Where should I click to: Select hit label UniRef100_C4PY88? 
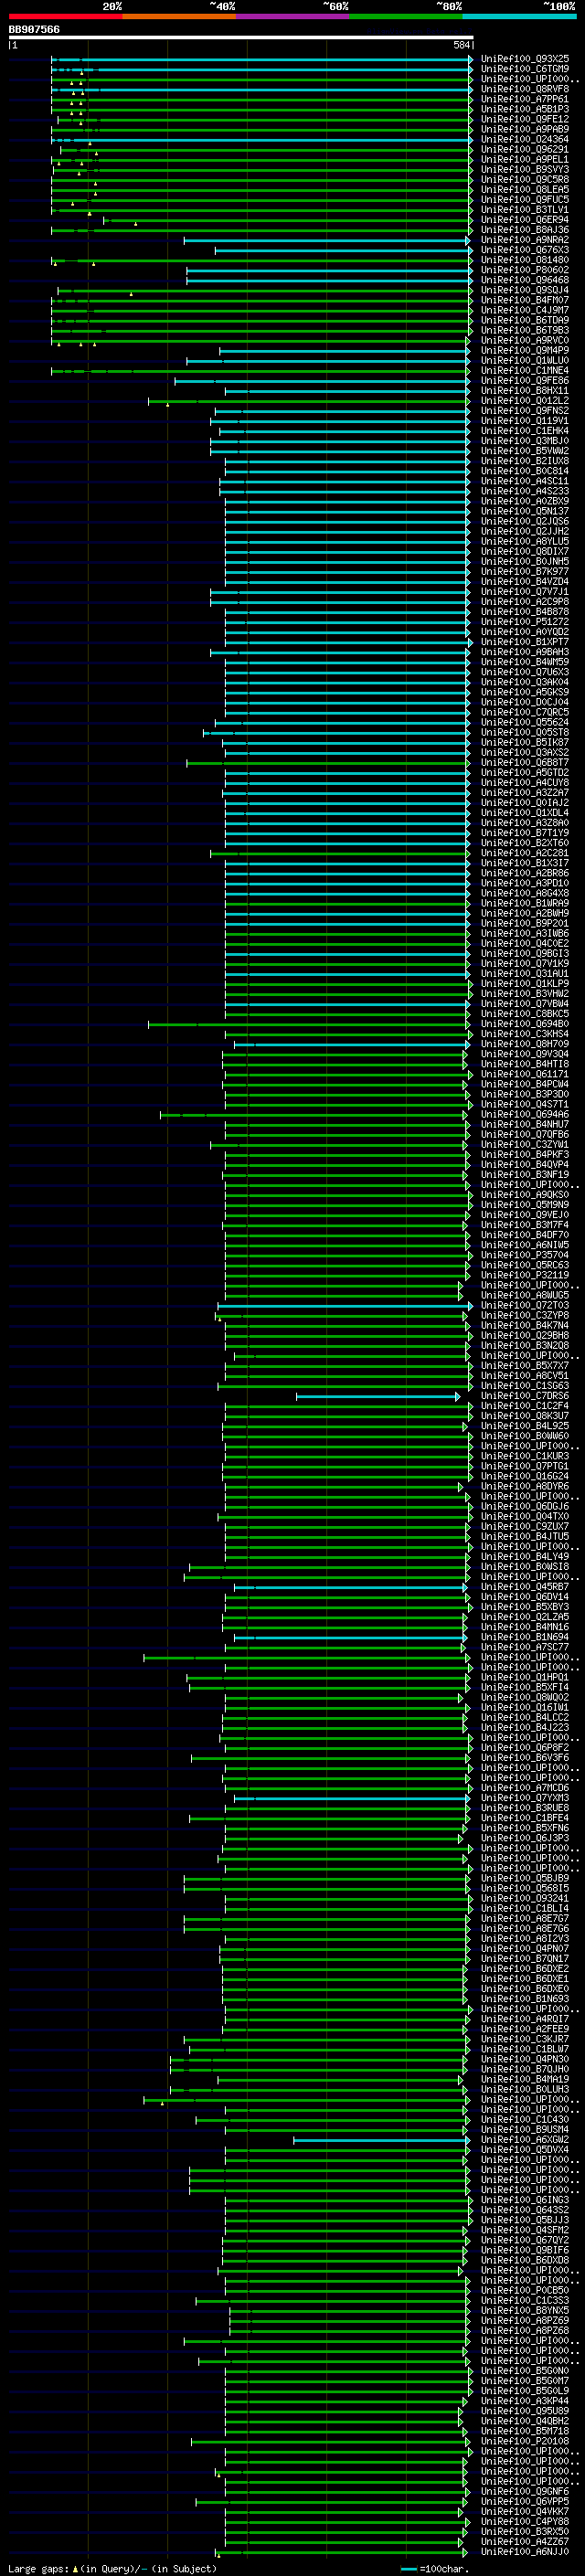tap(524, 2521)
